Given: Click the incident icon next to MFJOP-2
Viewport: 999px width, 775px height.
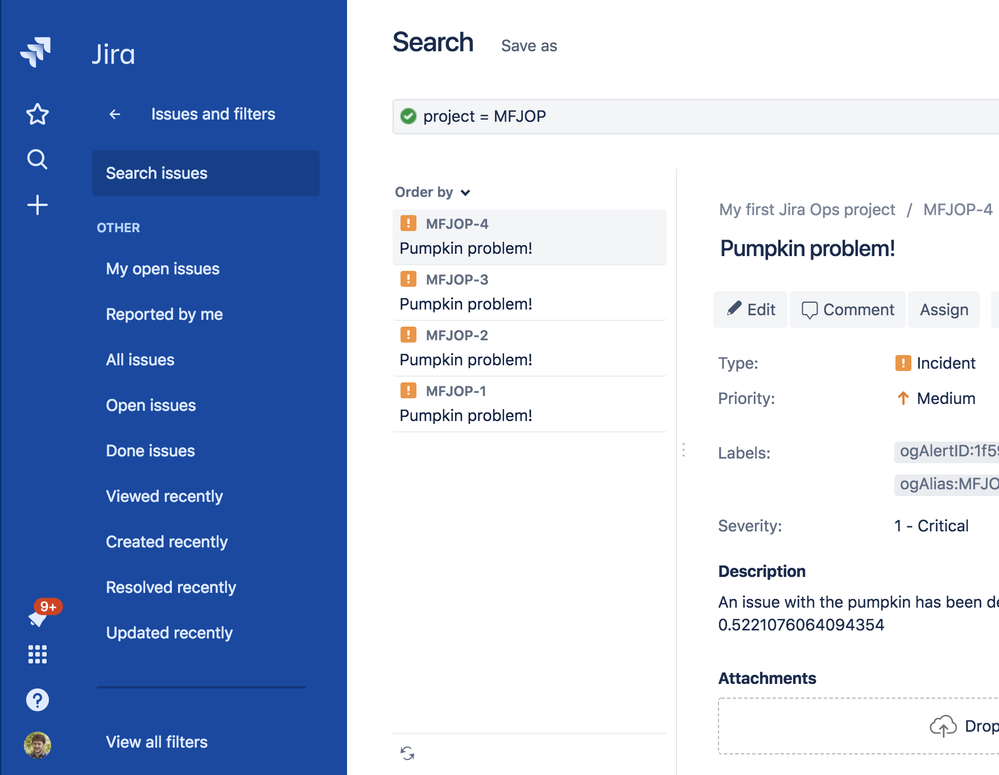Looking at the screenshot, I should [x=408, y=335].
